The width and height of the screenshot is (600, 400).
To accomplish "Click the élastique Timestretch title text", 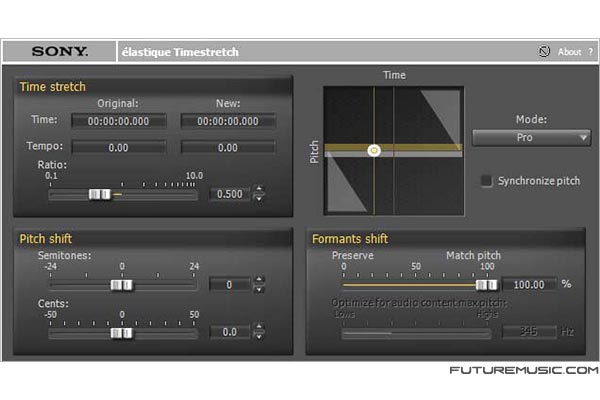I will click(x=180, y=52).
